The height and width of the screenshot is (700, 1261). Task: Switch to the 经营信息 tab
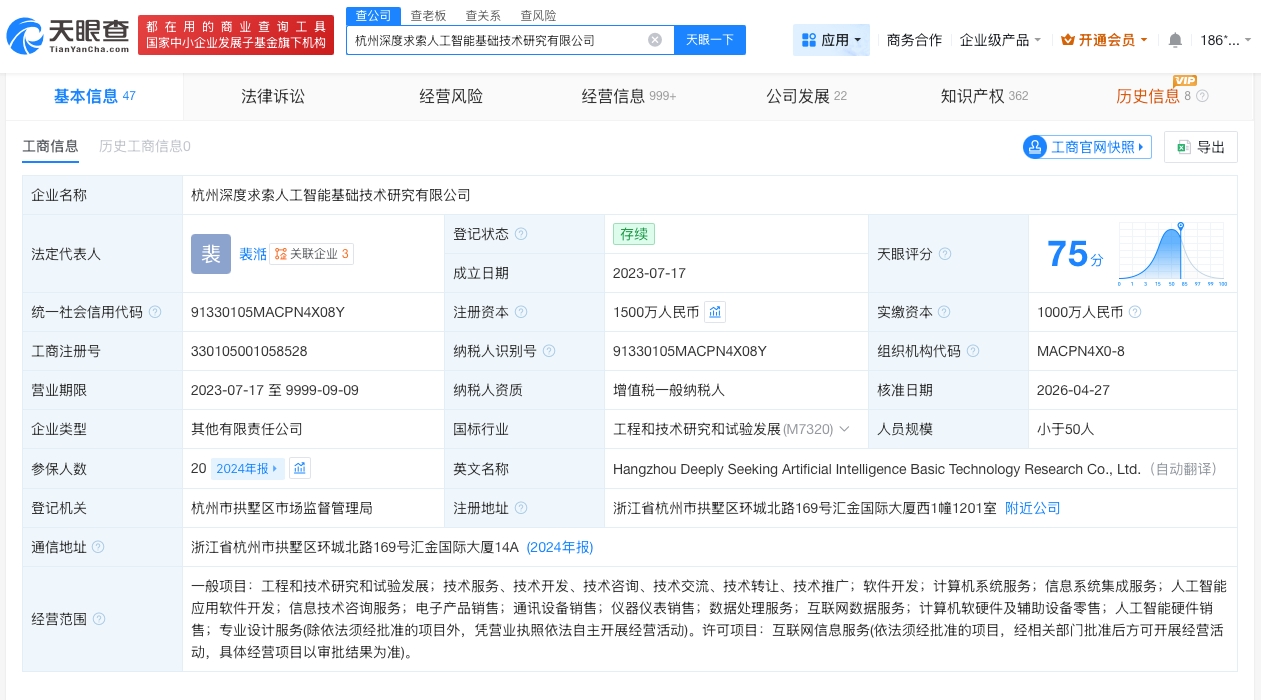click(629, 96)
